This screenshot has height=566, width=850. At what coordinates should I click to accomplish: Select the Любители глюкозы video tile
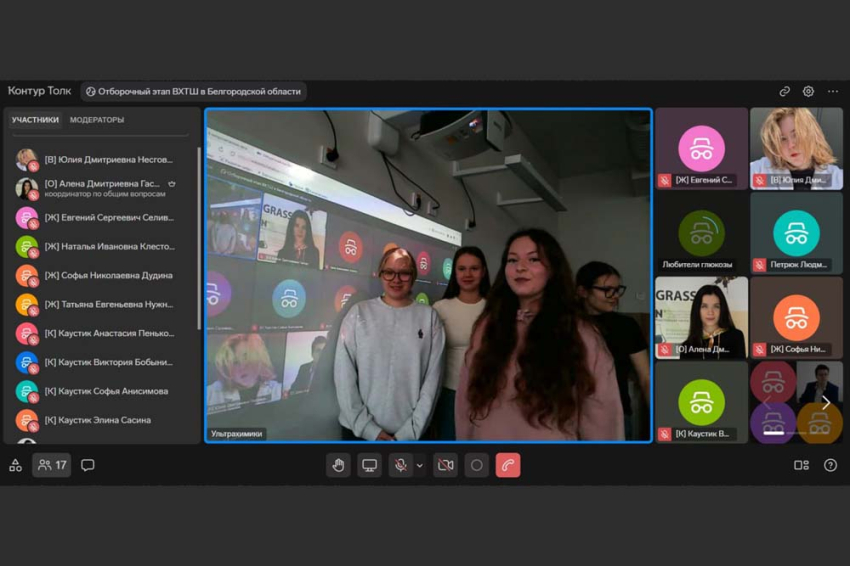[701, 235]
